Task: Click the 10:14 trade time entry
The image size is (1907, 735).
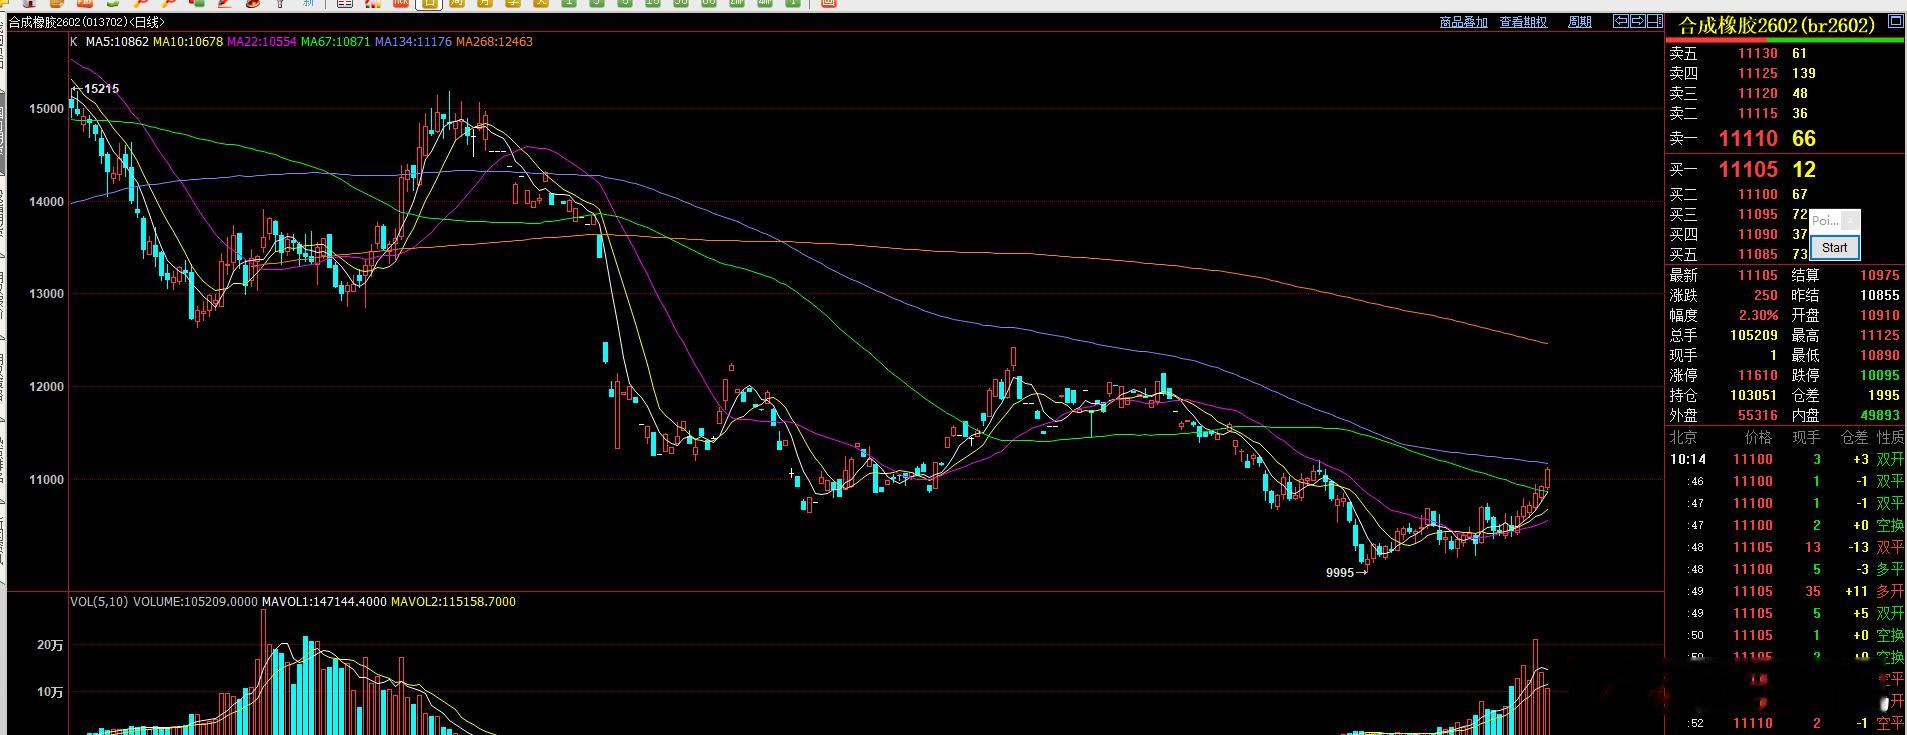Action: [1688, 460]
